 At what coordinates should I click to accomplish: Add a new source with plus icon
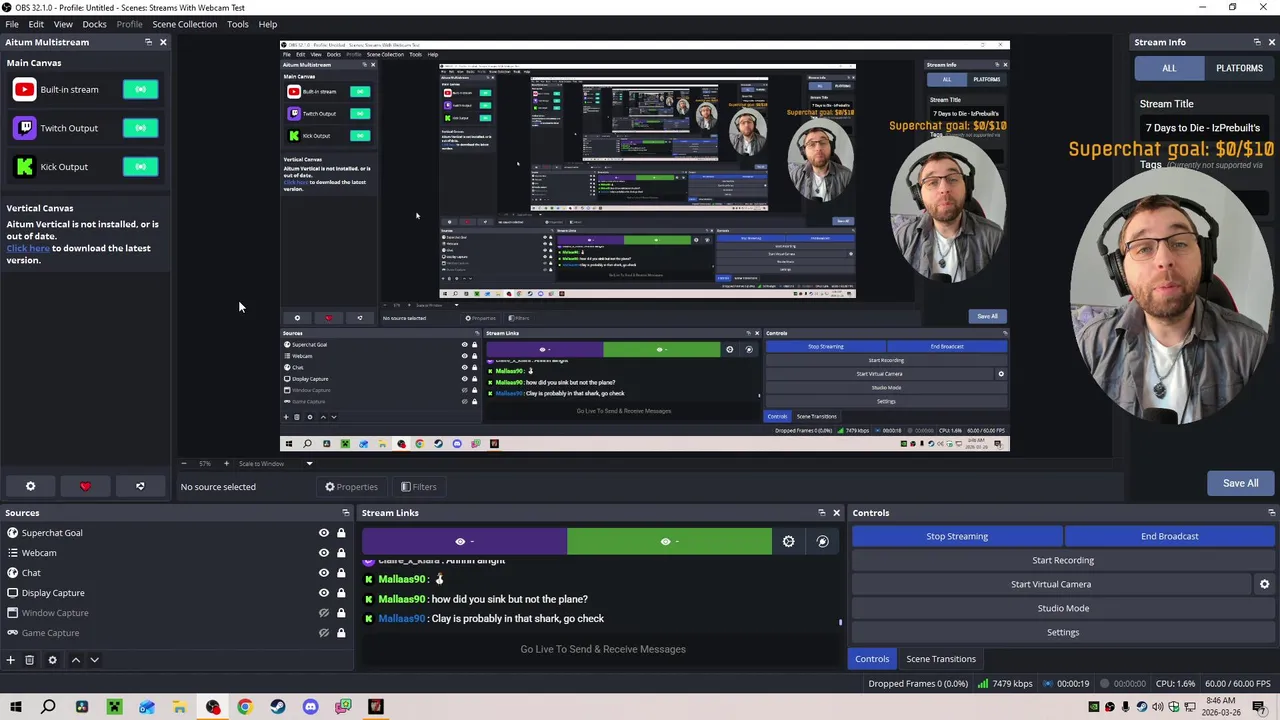pyautogui.click(x=10, y=660)
